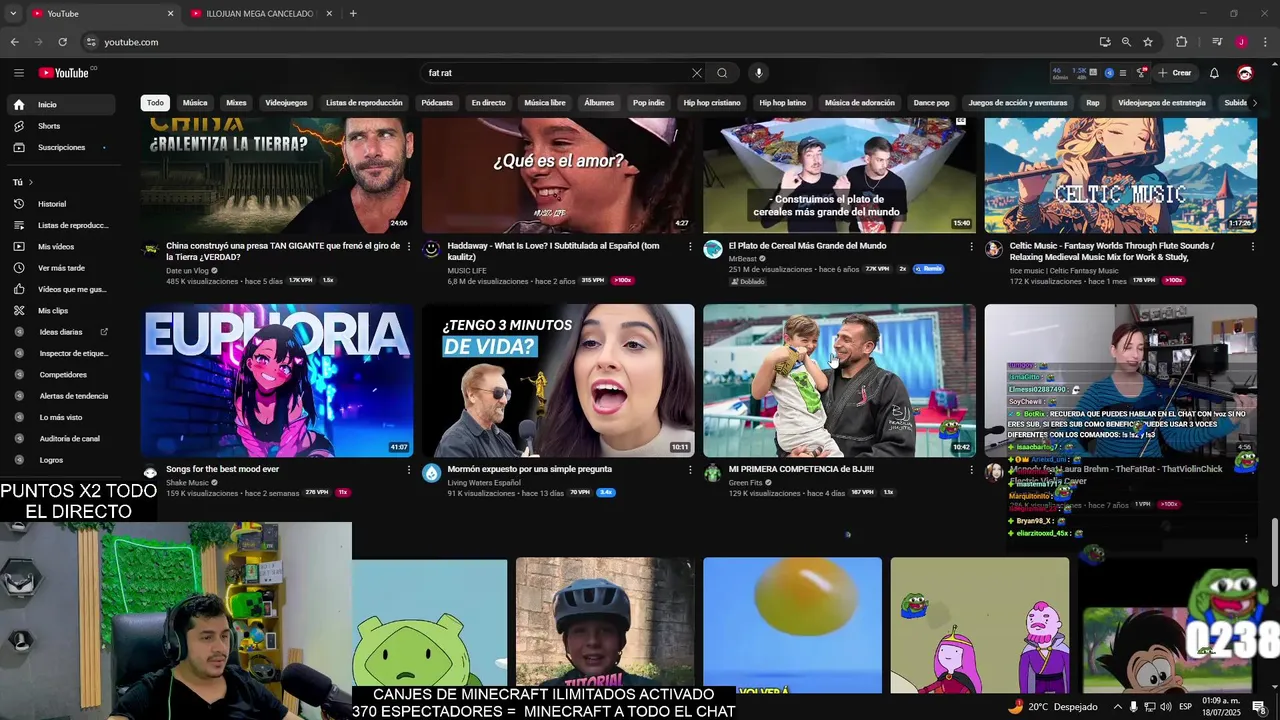The image size is (1280, 720).
Task: Open Ver más tarde in sidebar
Action: click(63, 268)
